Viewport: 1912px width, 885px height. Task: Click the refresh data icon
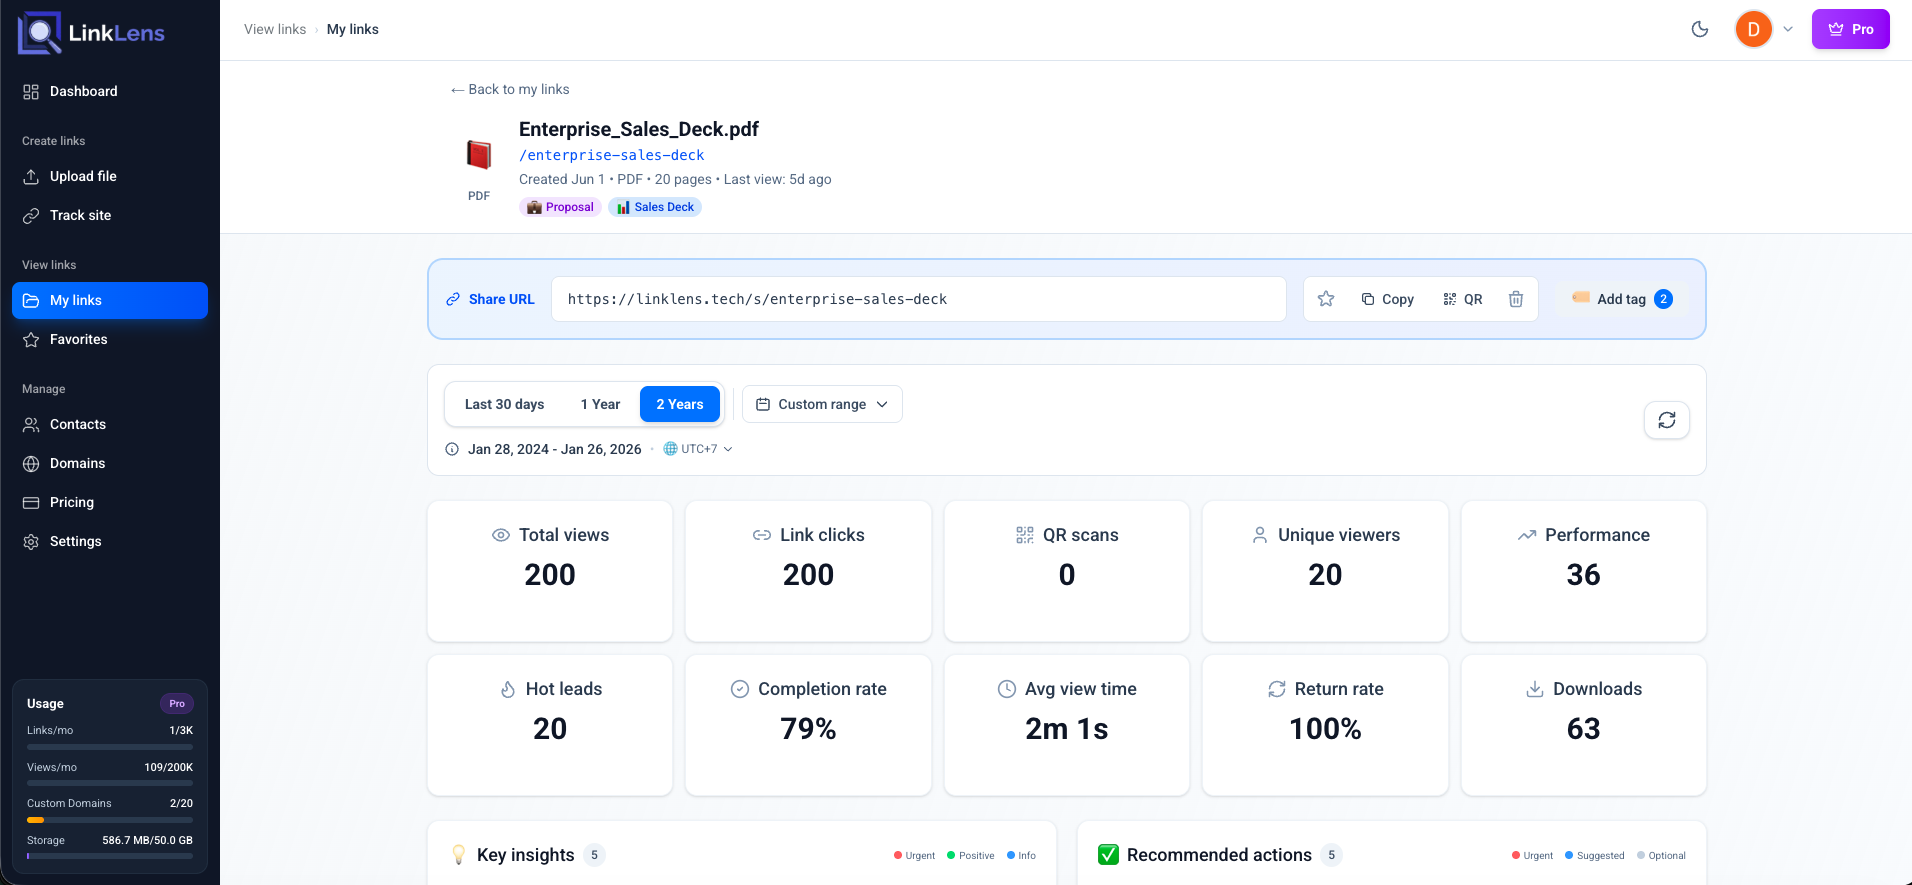pyautogui.click(x=1667, y=420)
